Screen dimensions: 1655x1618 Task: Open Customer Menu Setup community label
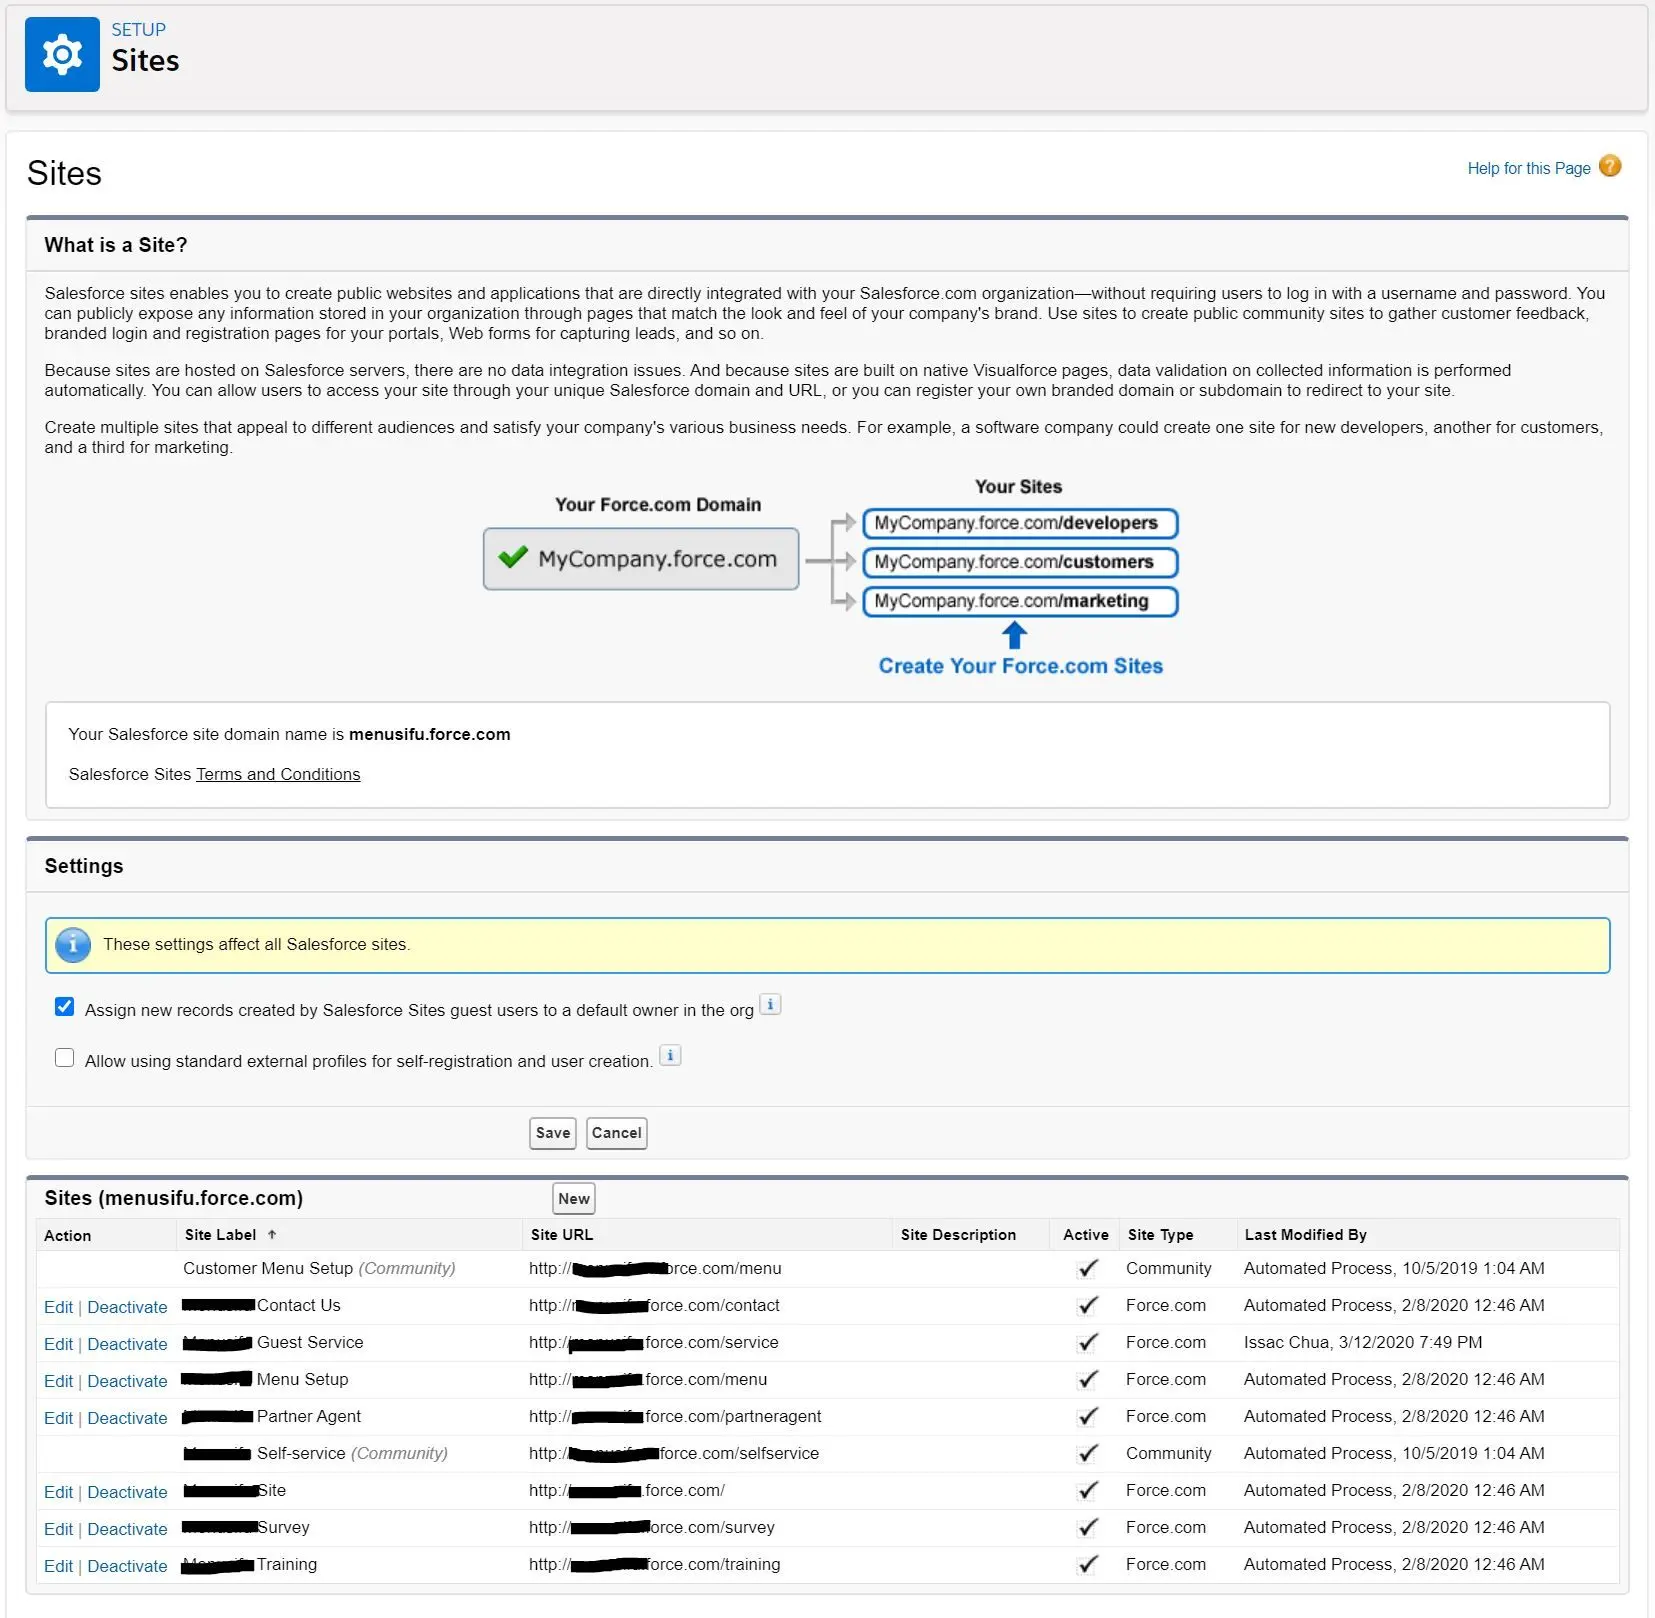tap(319, 1268)
